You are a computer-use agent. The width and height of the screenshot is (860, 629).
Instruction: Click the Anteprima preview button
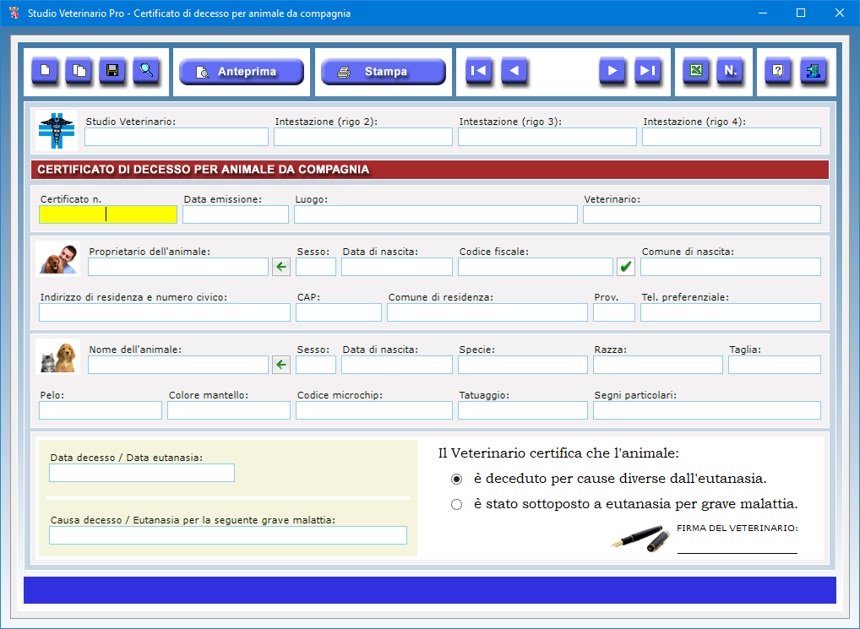click(x=241, y=71)
